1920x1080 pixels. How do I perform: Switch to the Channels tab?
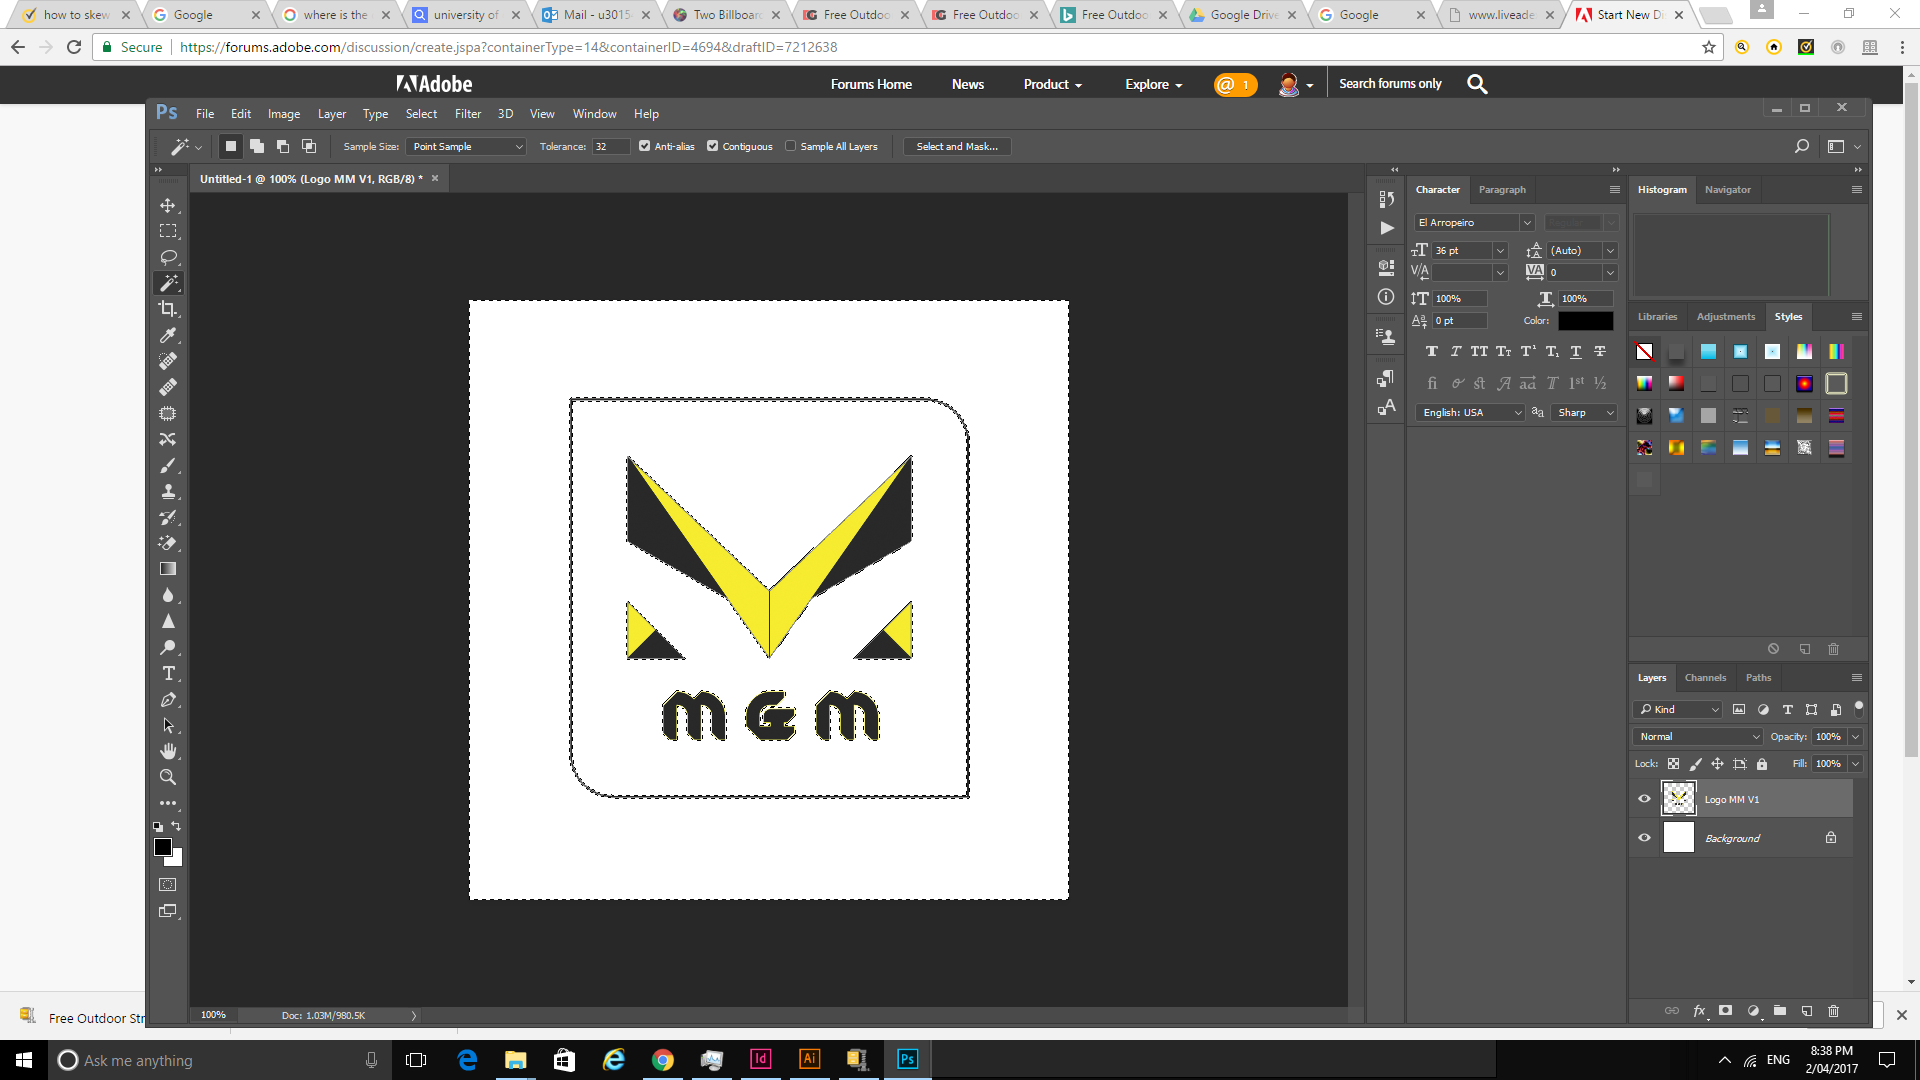(x=1705, y=678)
